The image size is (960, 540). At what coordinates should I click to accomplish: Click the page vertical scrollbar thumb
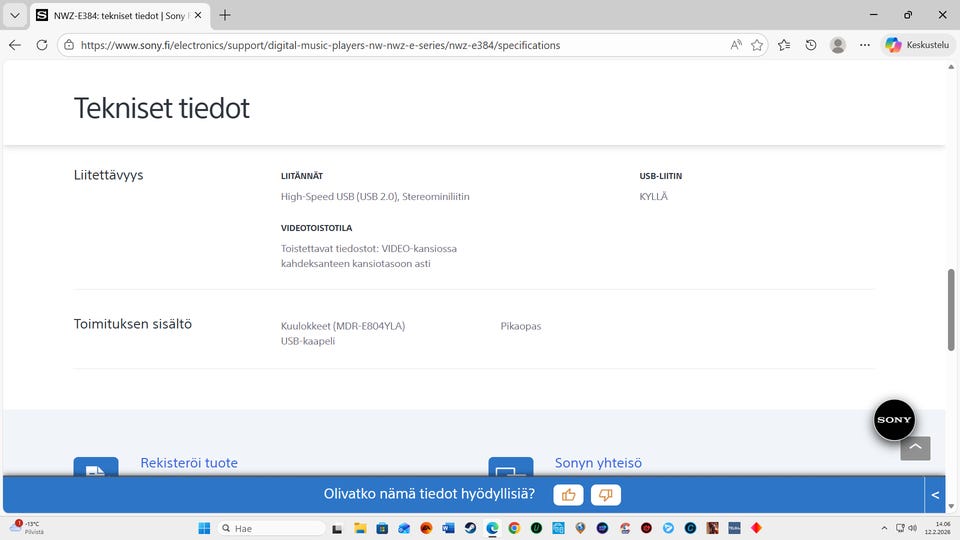[x=951, y=310]
